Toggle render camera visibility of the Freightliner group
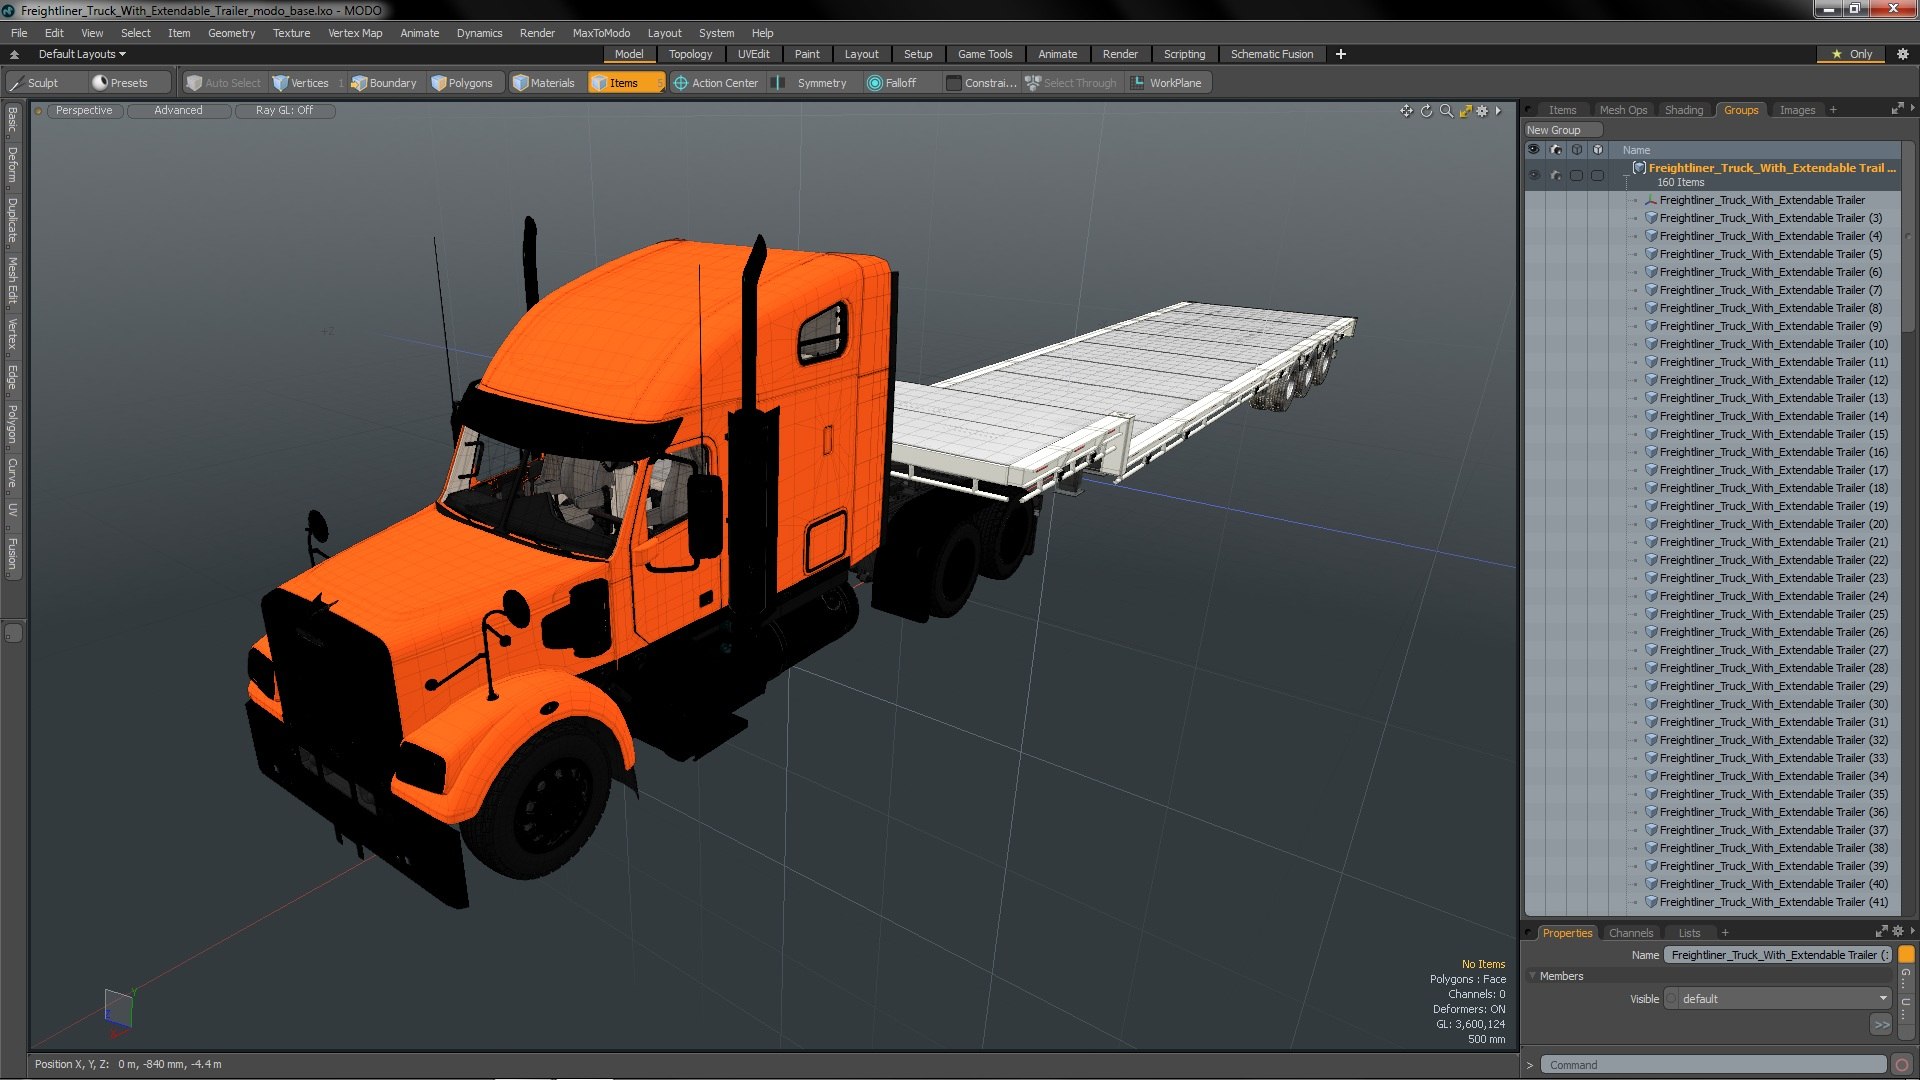The image size is (1920, 1080). 1555,175
